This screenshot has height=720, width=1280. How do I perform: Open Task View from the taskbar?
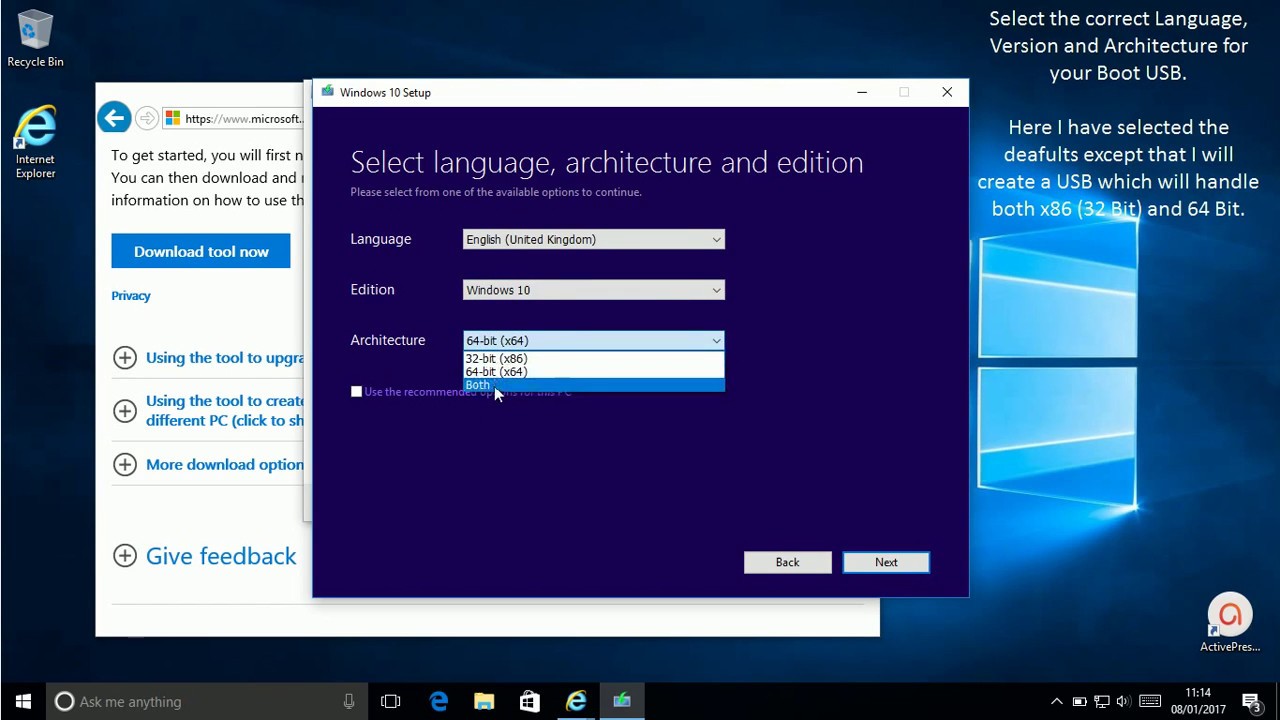click(391, 702)
